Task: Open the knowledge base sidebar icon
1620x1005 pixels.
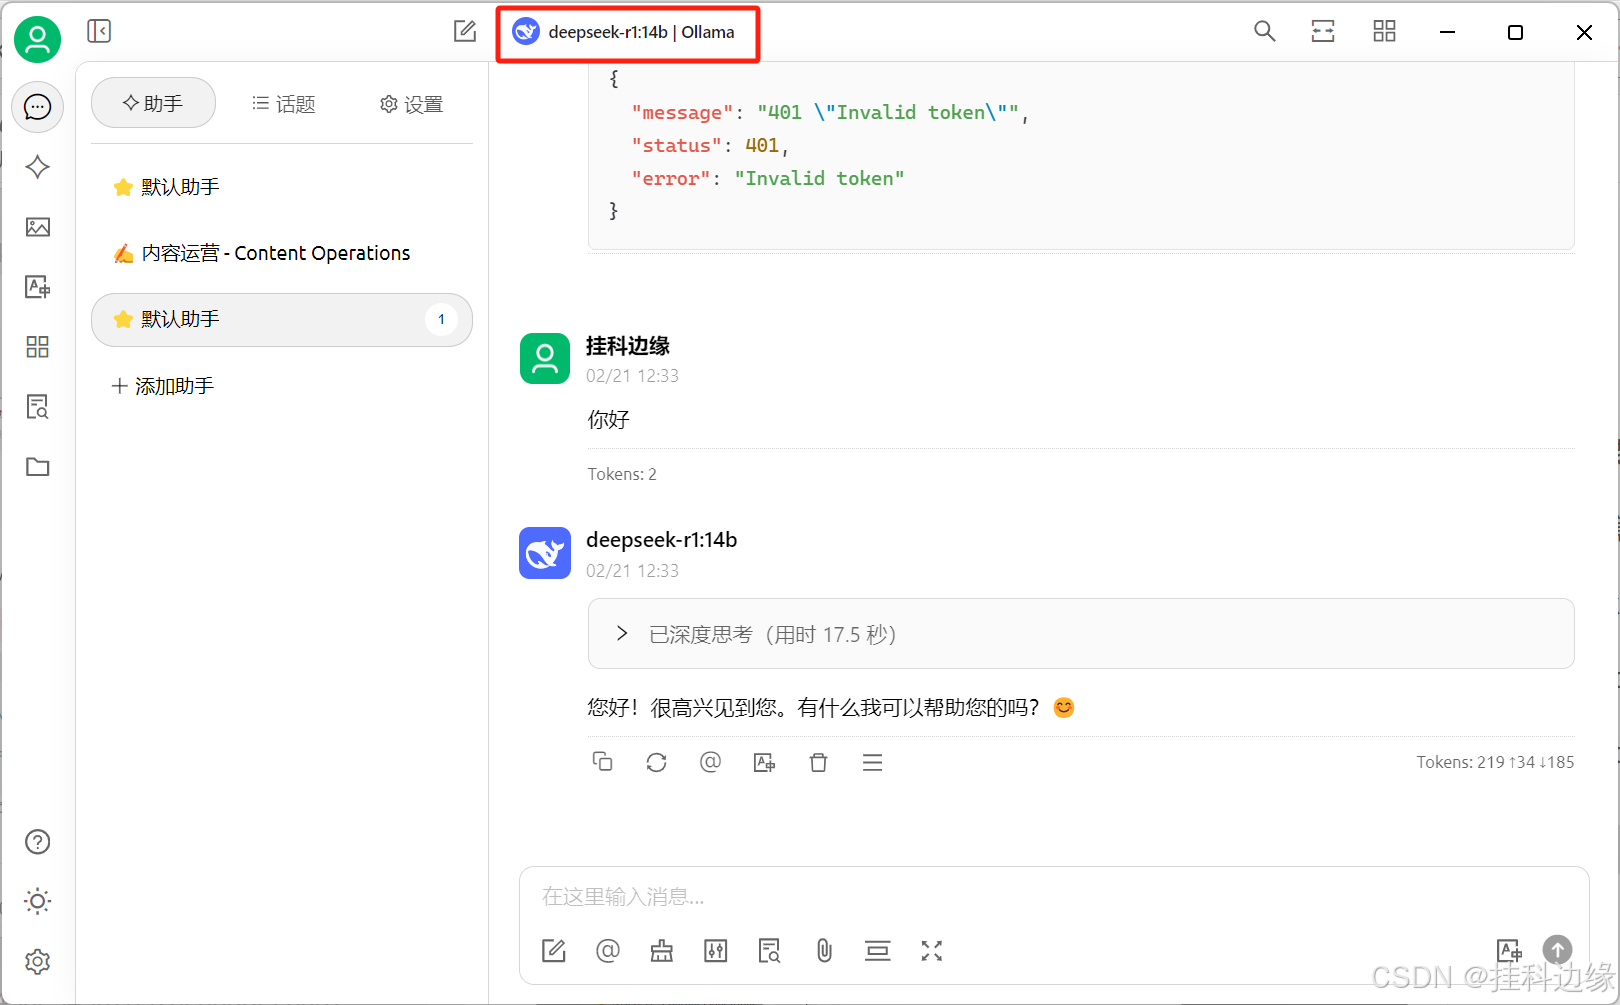Action: [38, 407]
